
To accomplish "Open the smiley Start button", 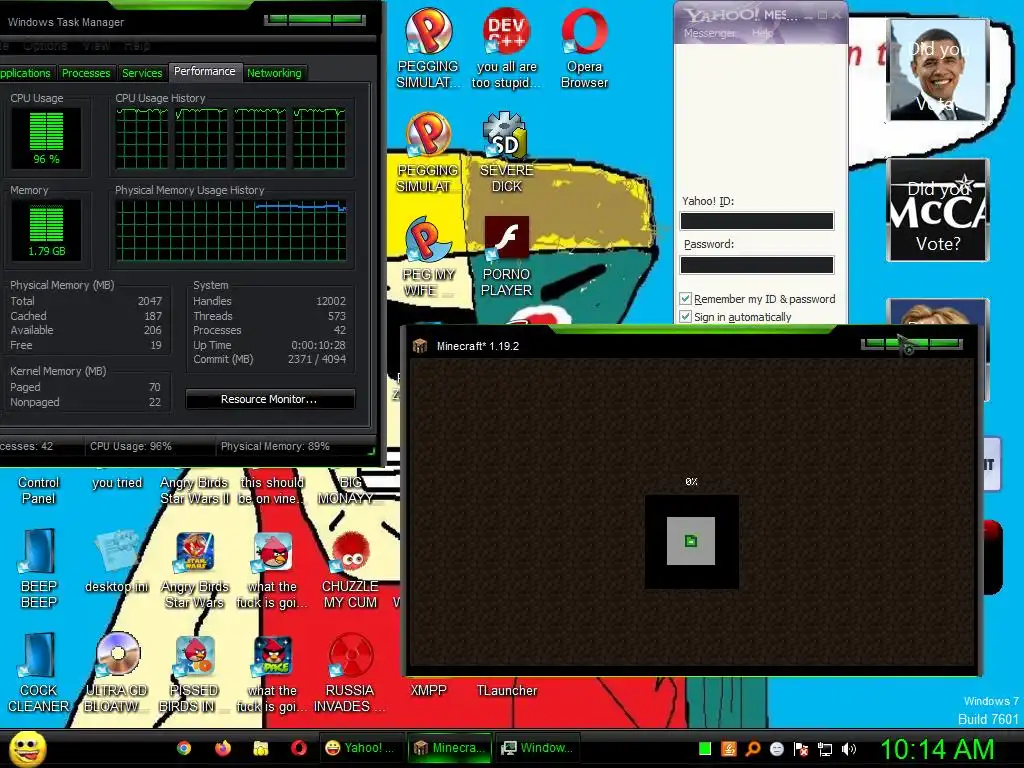I will pos(27,748).
